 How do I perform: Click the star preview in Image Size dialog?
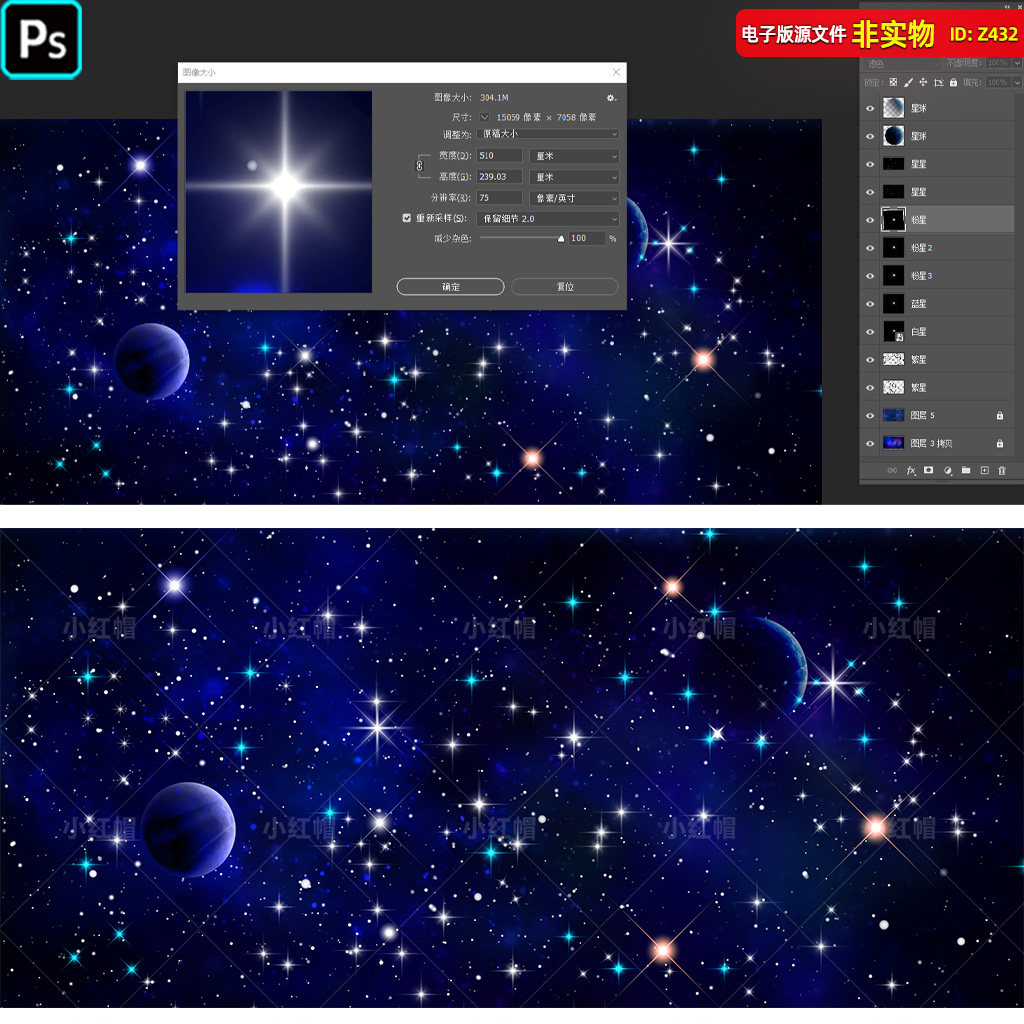tap(279, 191)
